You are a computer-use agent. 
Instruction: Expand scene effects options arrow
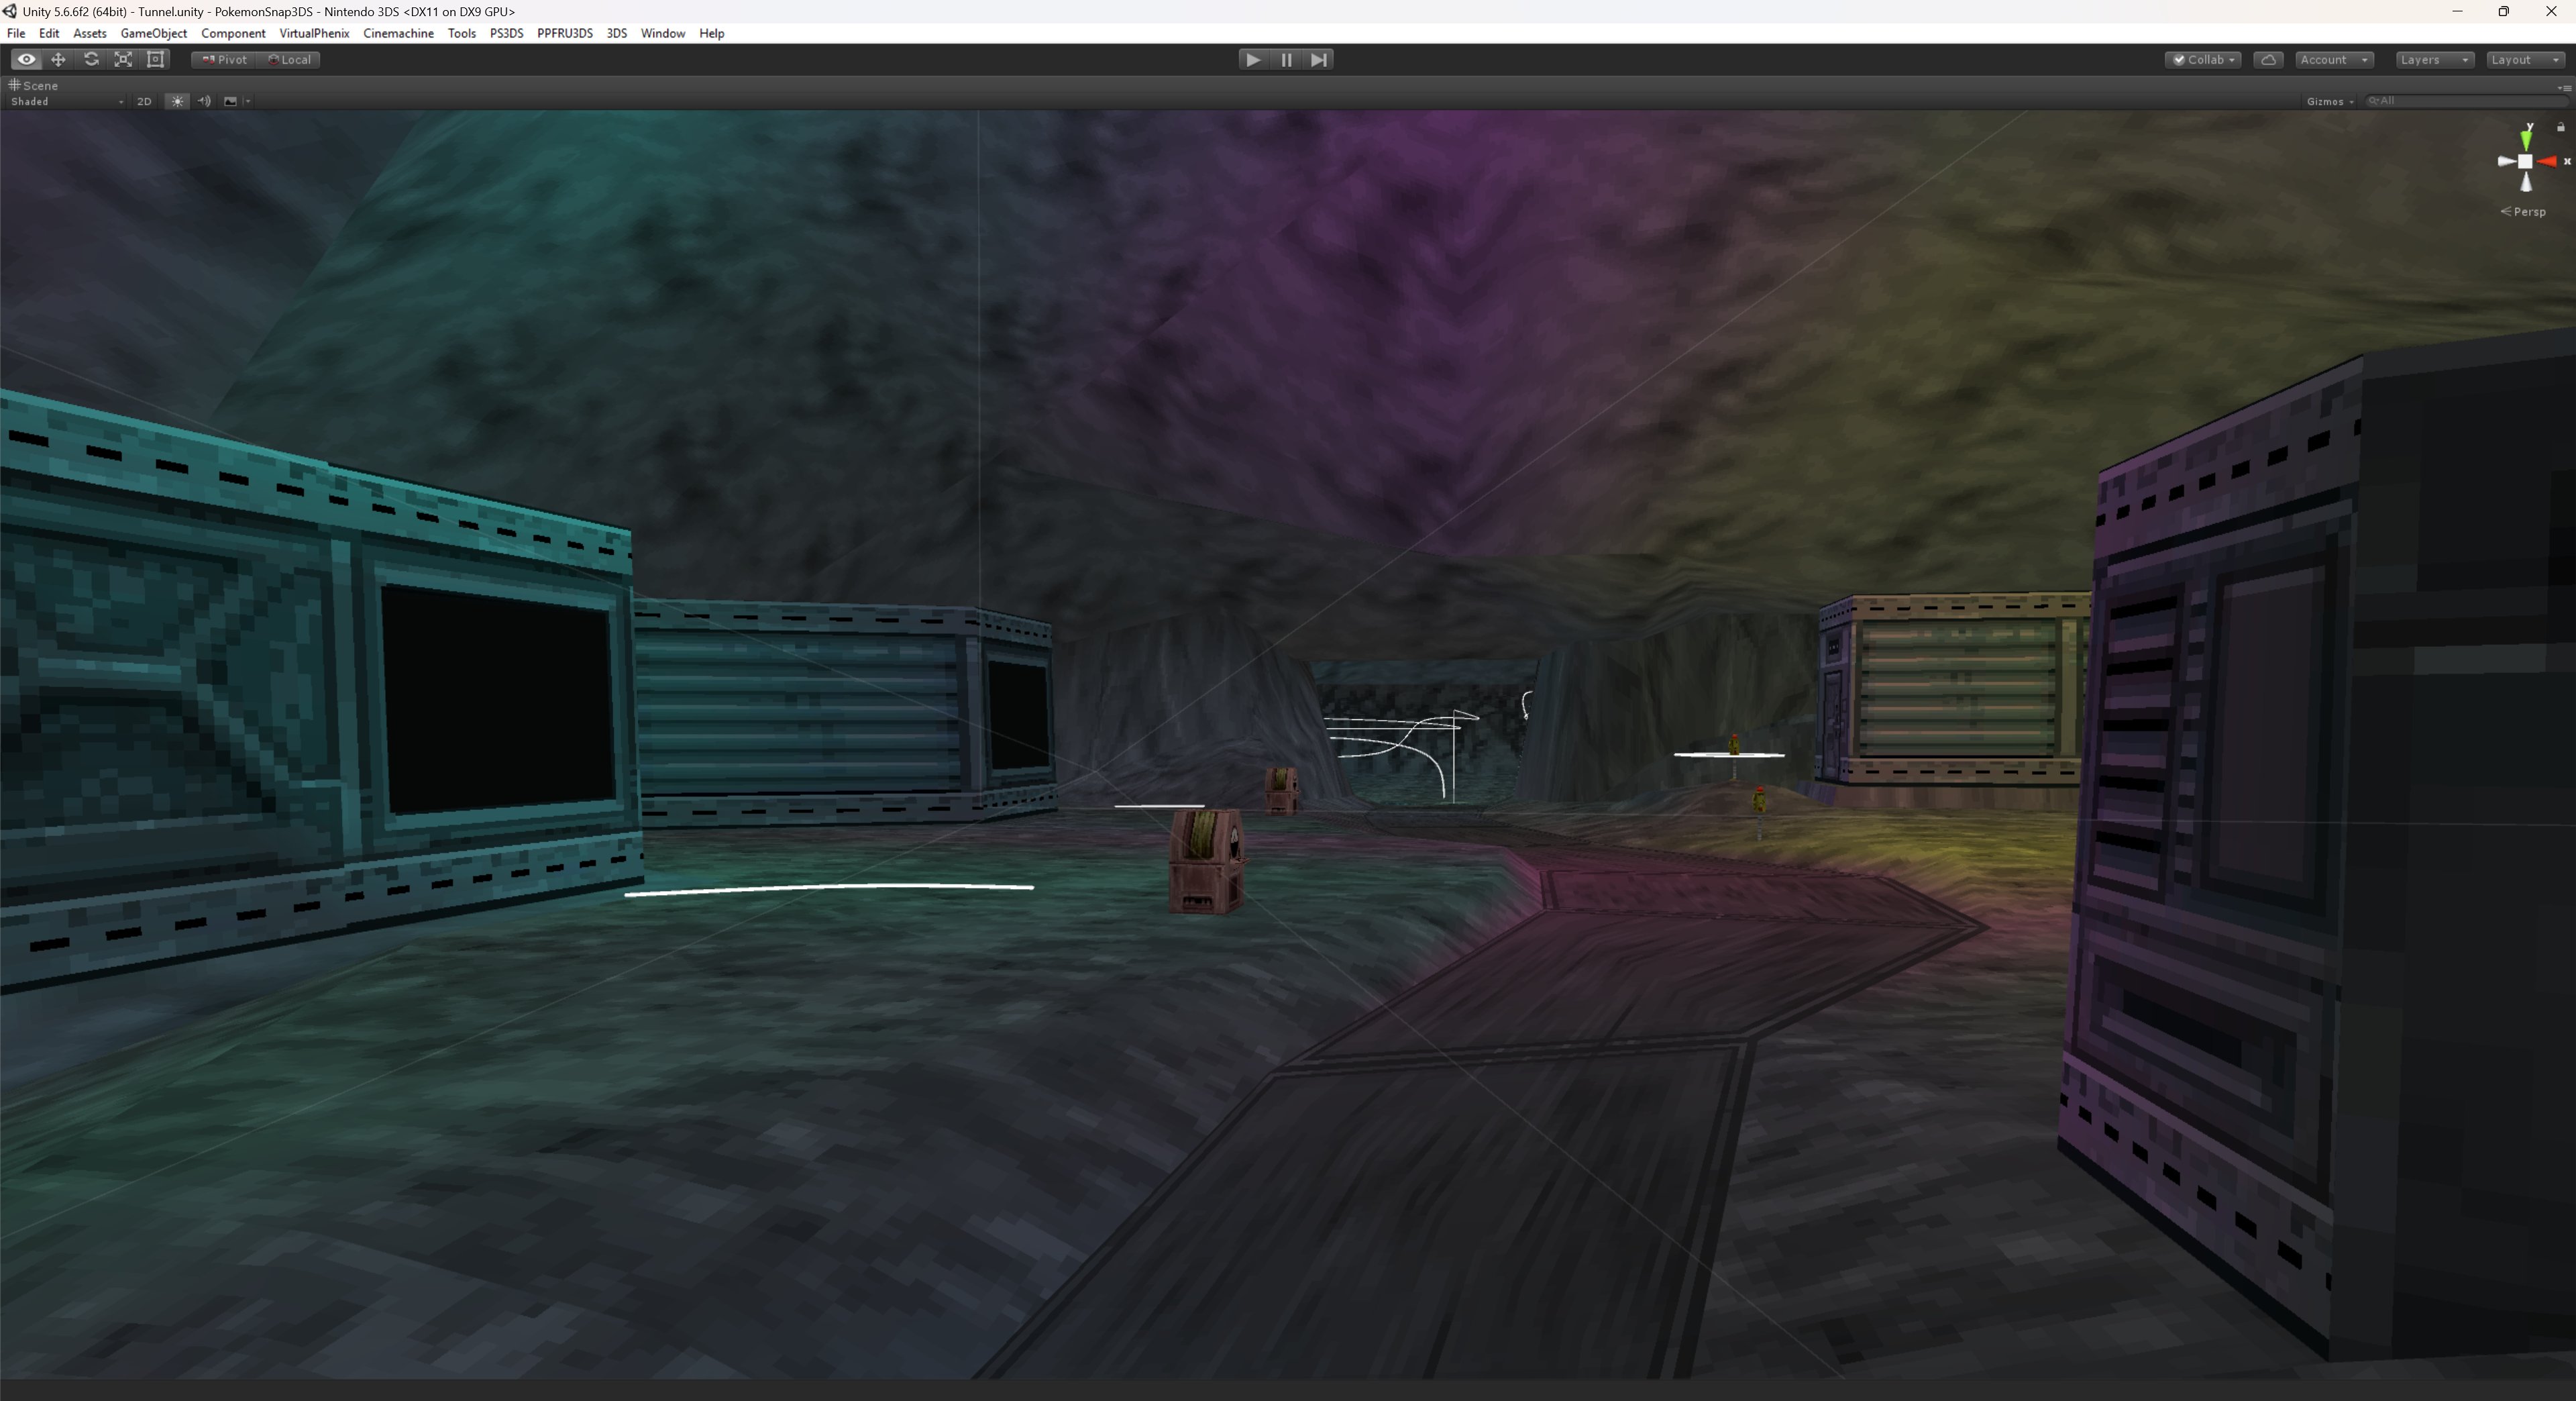(247, 101)
